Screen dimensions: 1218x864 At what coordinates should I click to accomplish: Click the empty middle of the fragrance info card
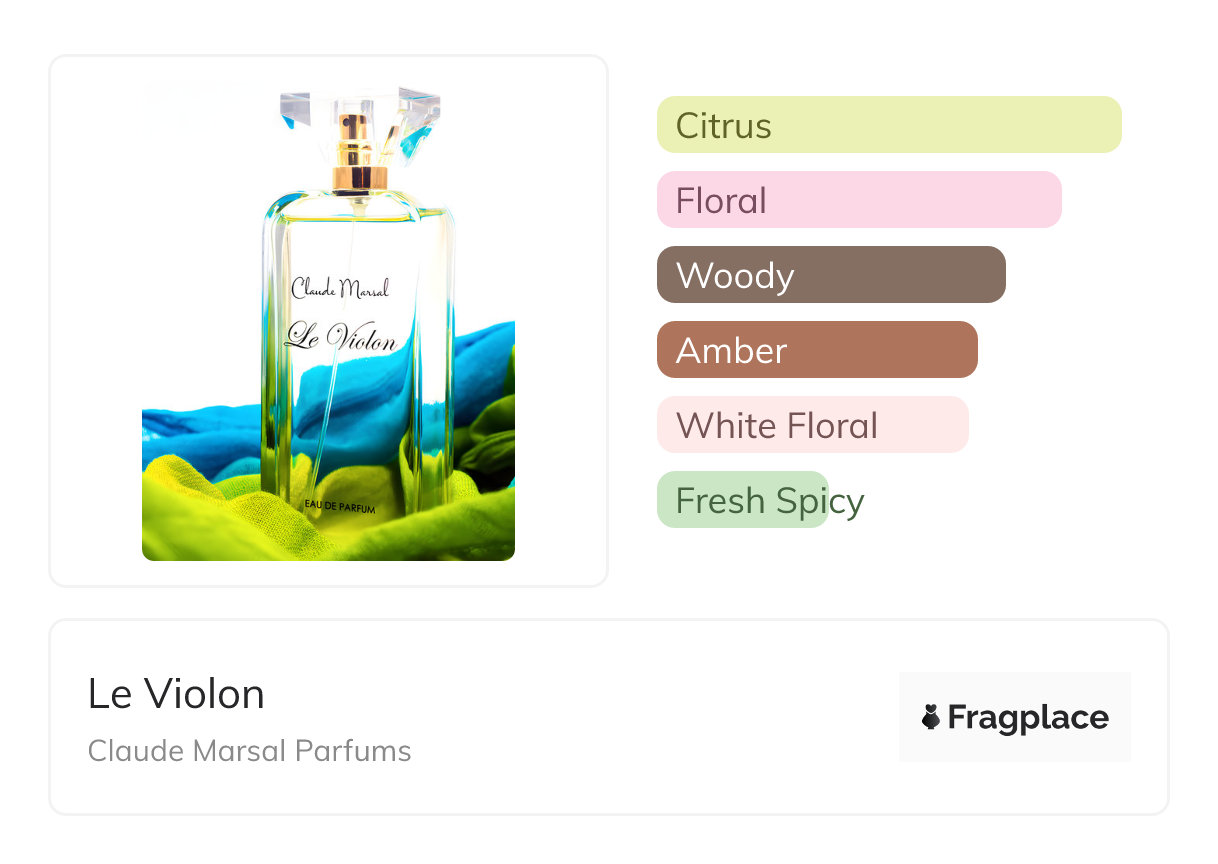[x=650, y=717]
